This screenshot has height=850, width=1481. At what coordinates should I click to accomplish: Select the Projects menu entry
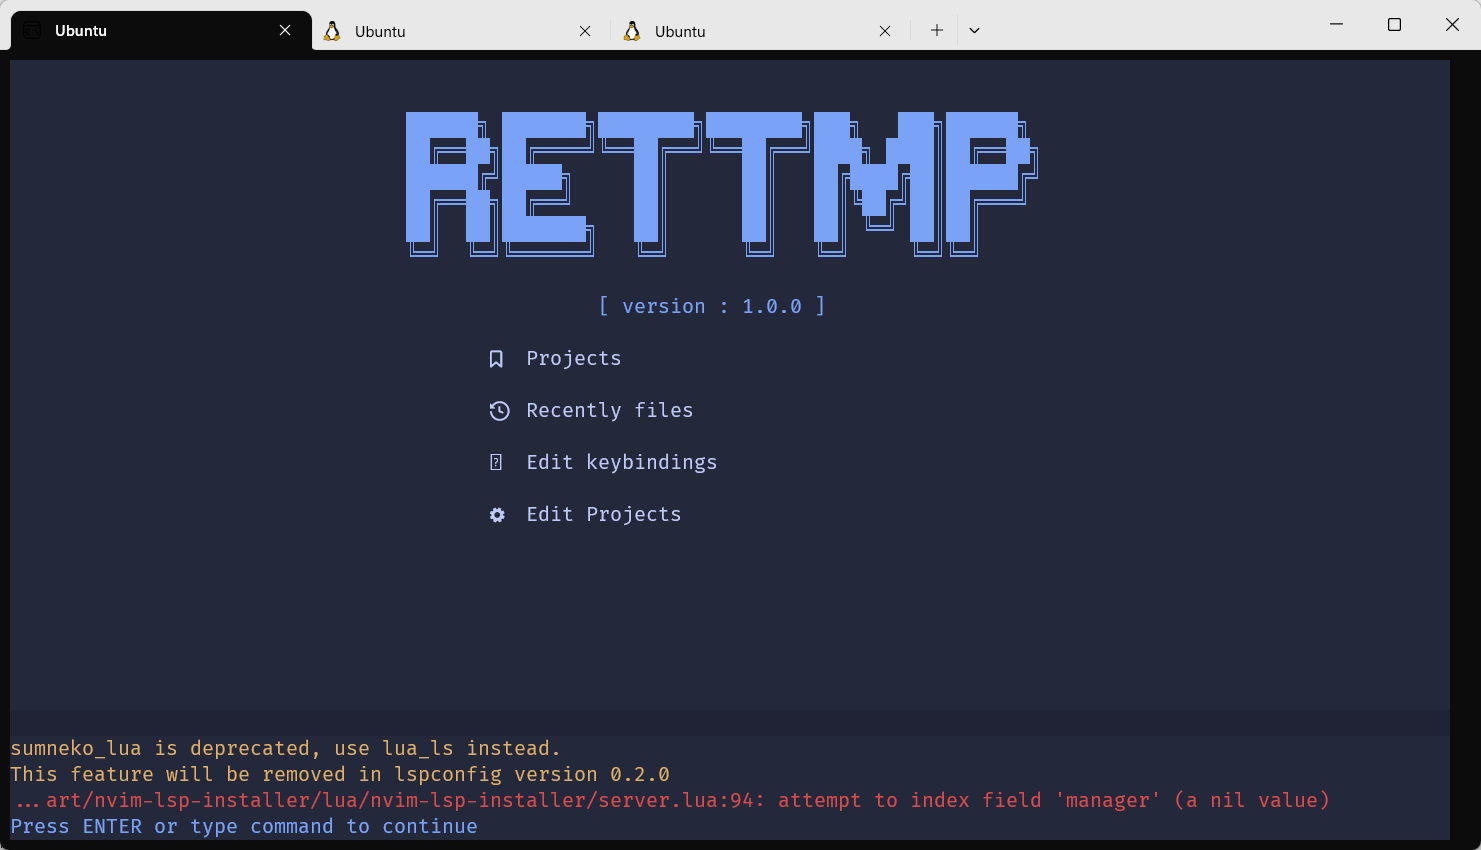click(x=573, y=358)
